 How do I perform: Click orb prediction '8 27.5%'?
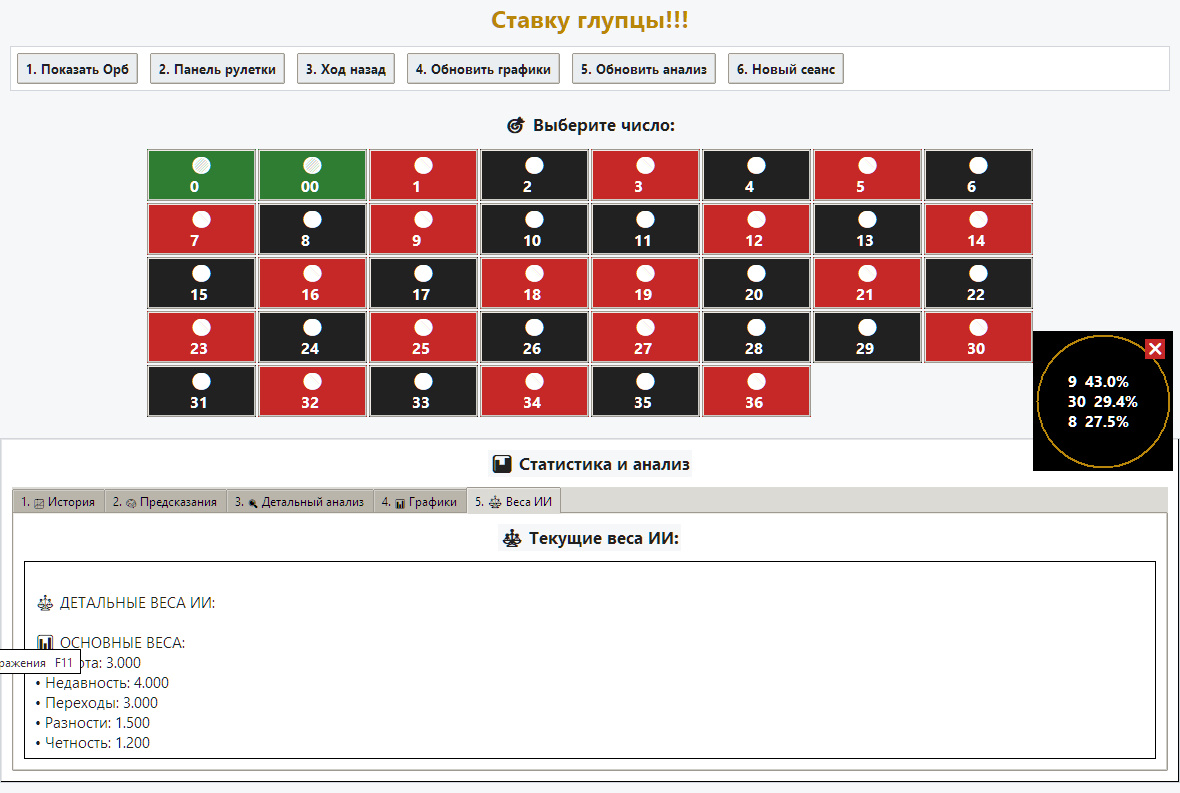click(x=1098, y=422)
